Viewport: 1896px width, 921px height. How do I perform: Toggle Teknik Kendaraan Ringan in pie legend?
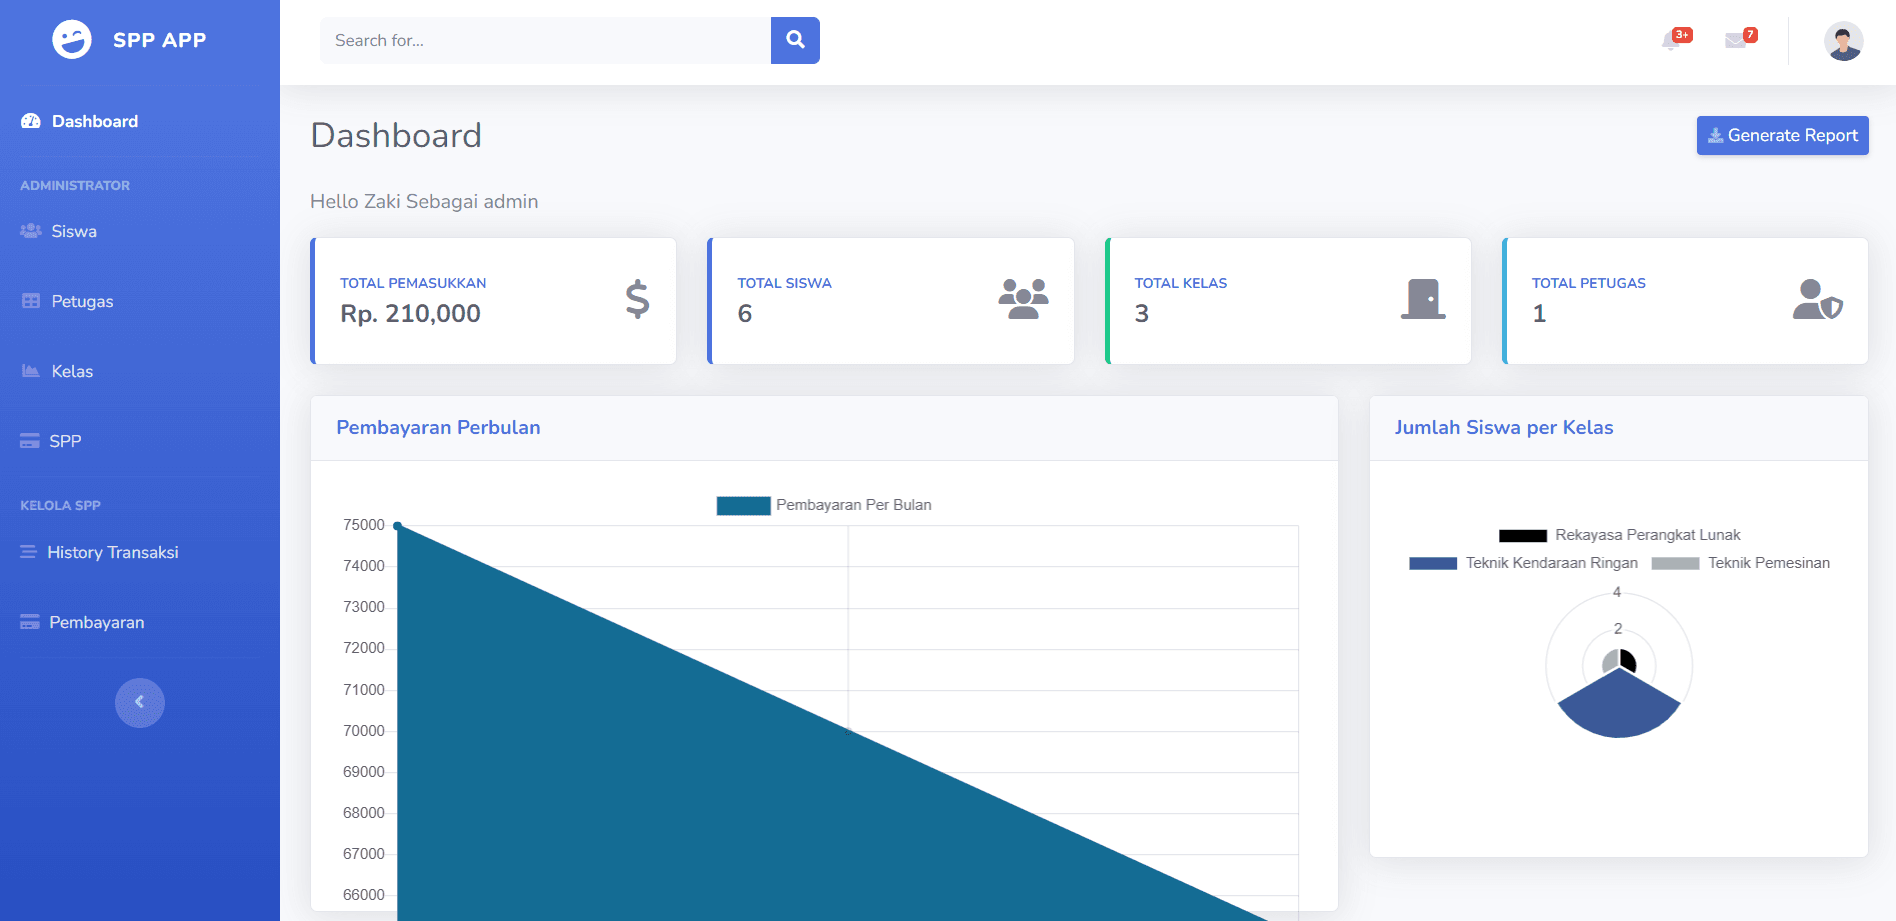(x=1524, y=563)
